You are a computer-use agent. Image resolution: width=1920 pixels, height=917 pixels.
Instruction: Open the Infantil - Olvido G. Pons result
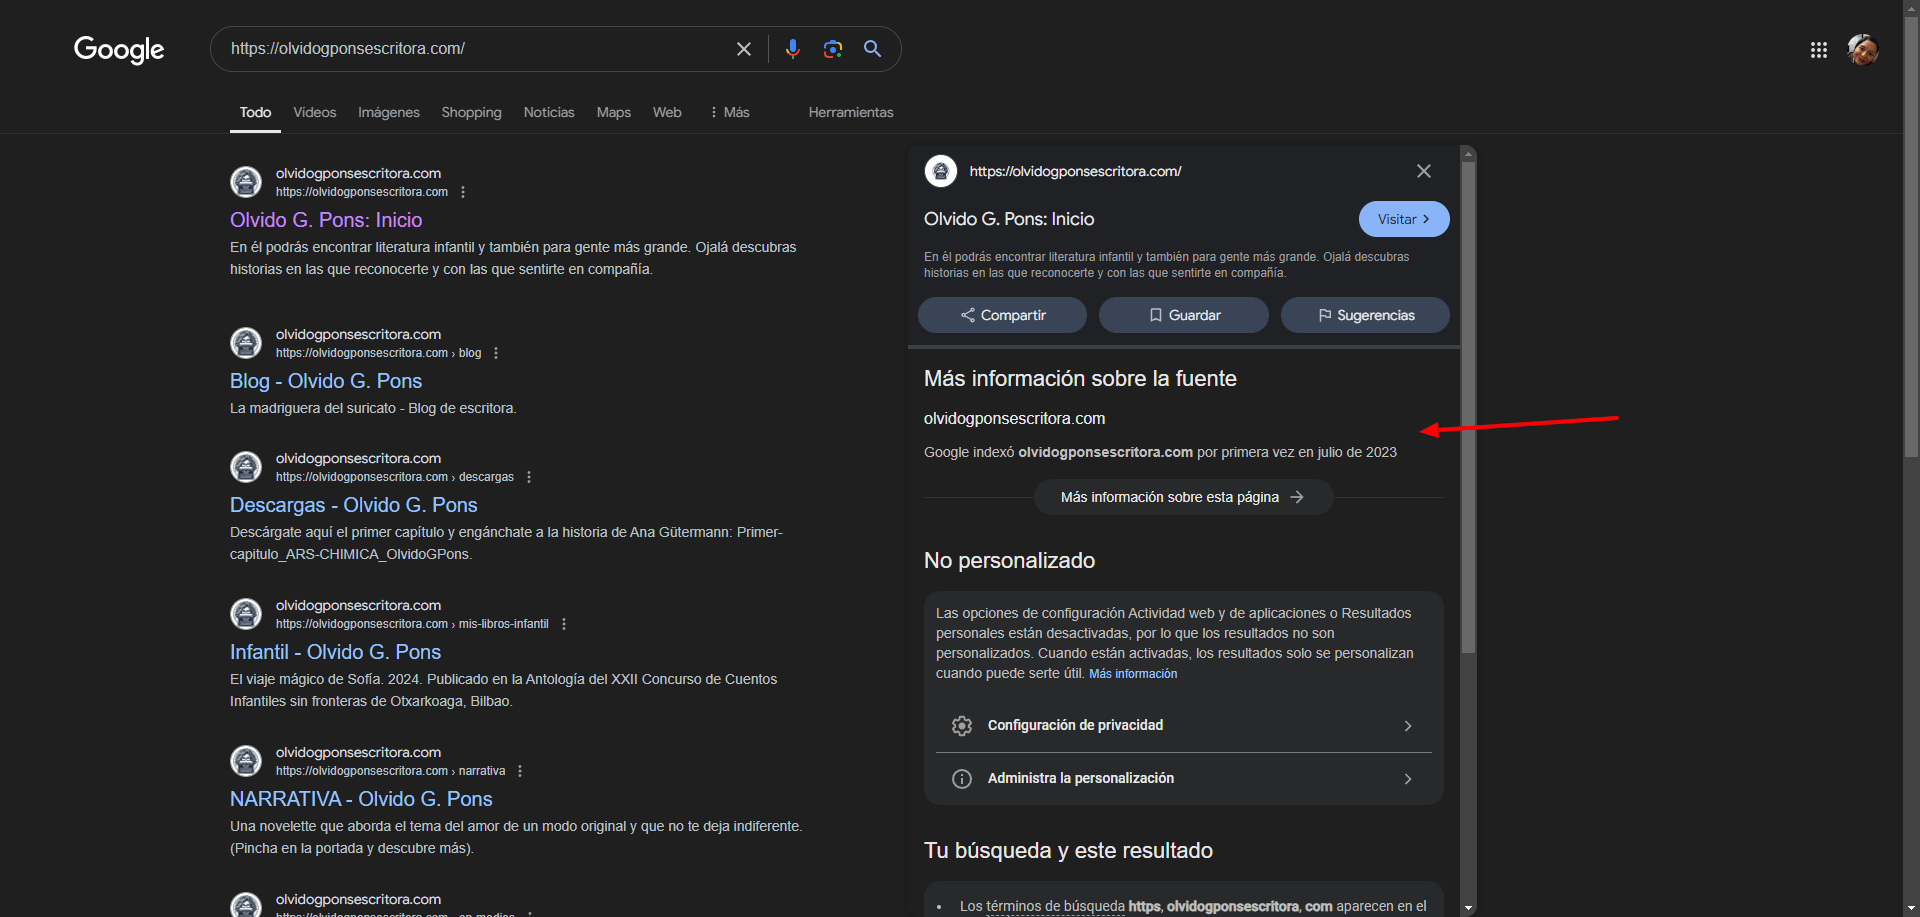[335, 652]
